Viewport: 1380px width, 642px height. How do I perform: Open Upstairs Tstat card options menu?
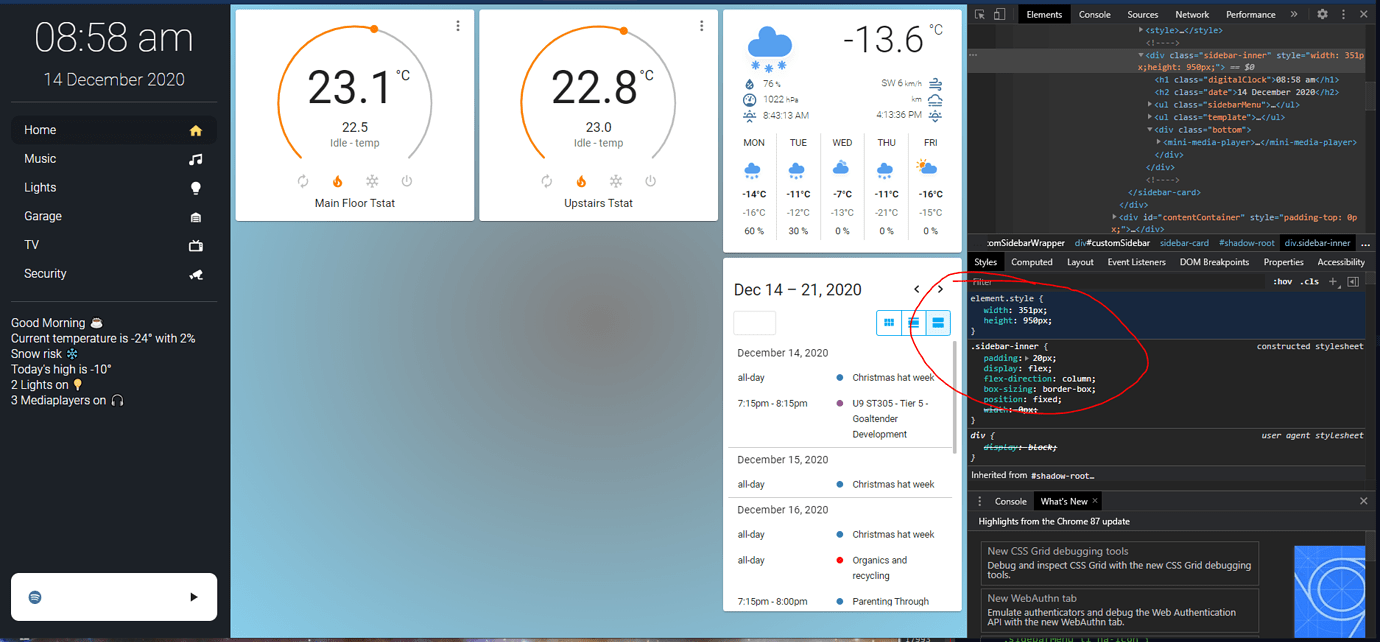[x=702, y=26]
